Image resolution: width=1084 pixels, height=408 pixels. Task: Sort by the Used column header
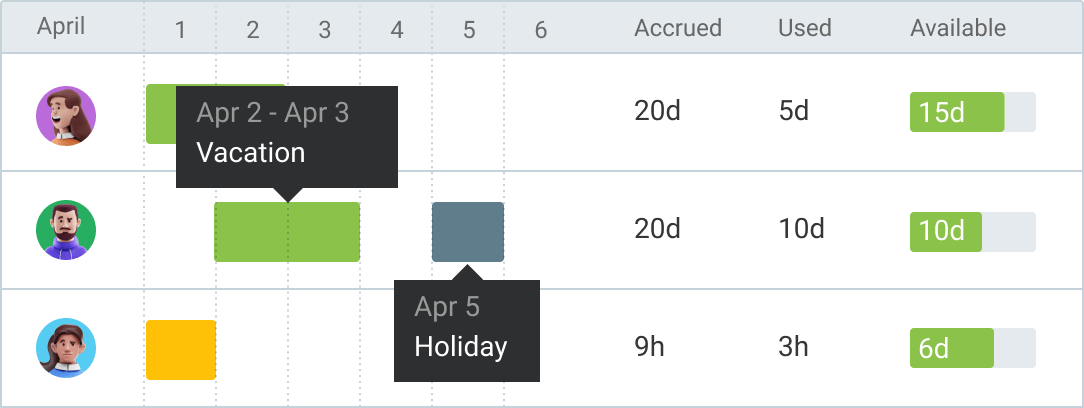pos(804,28)
